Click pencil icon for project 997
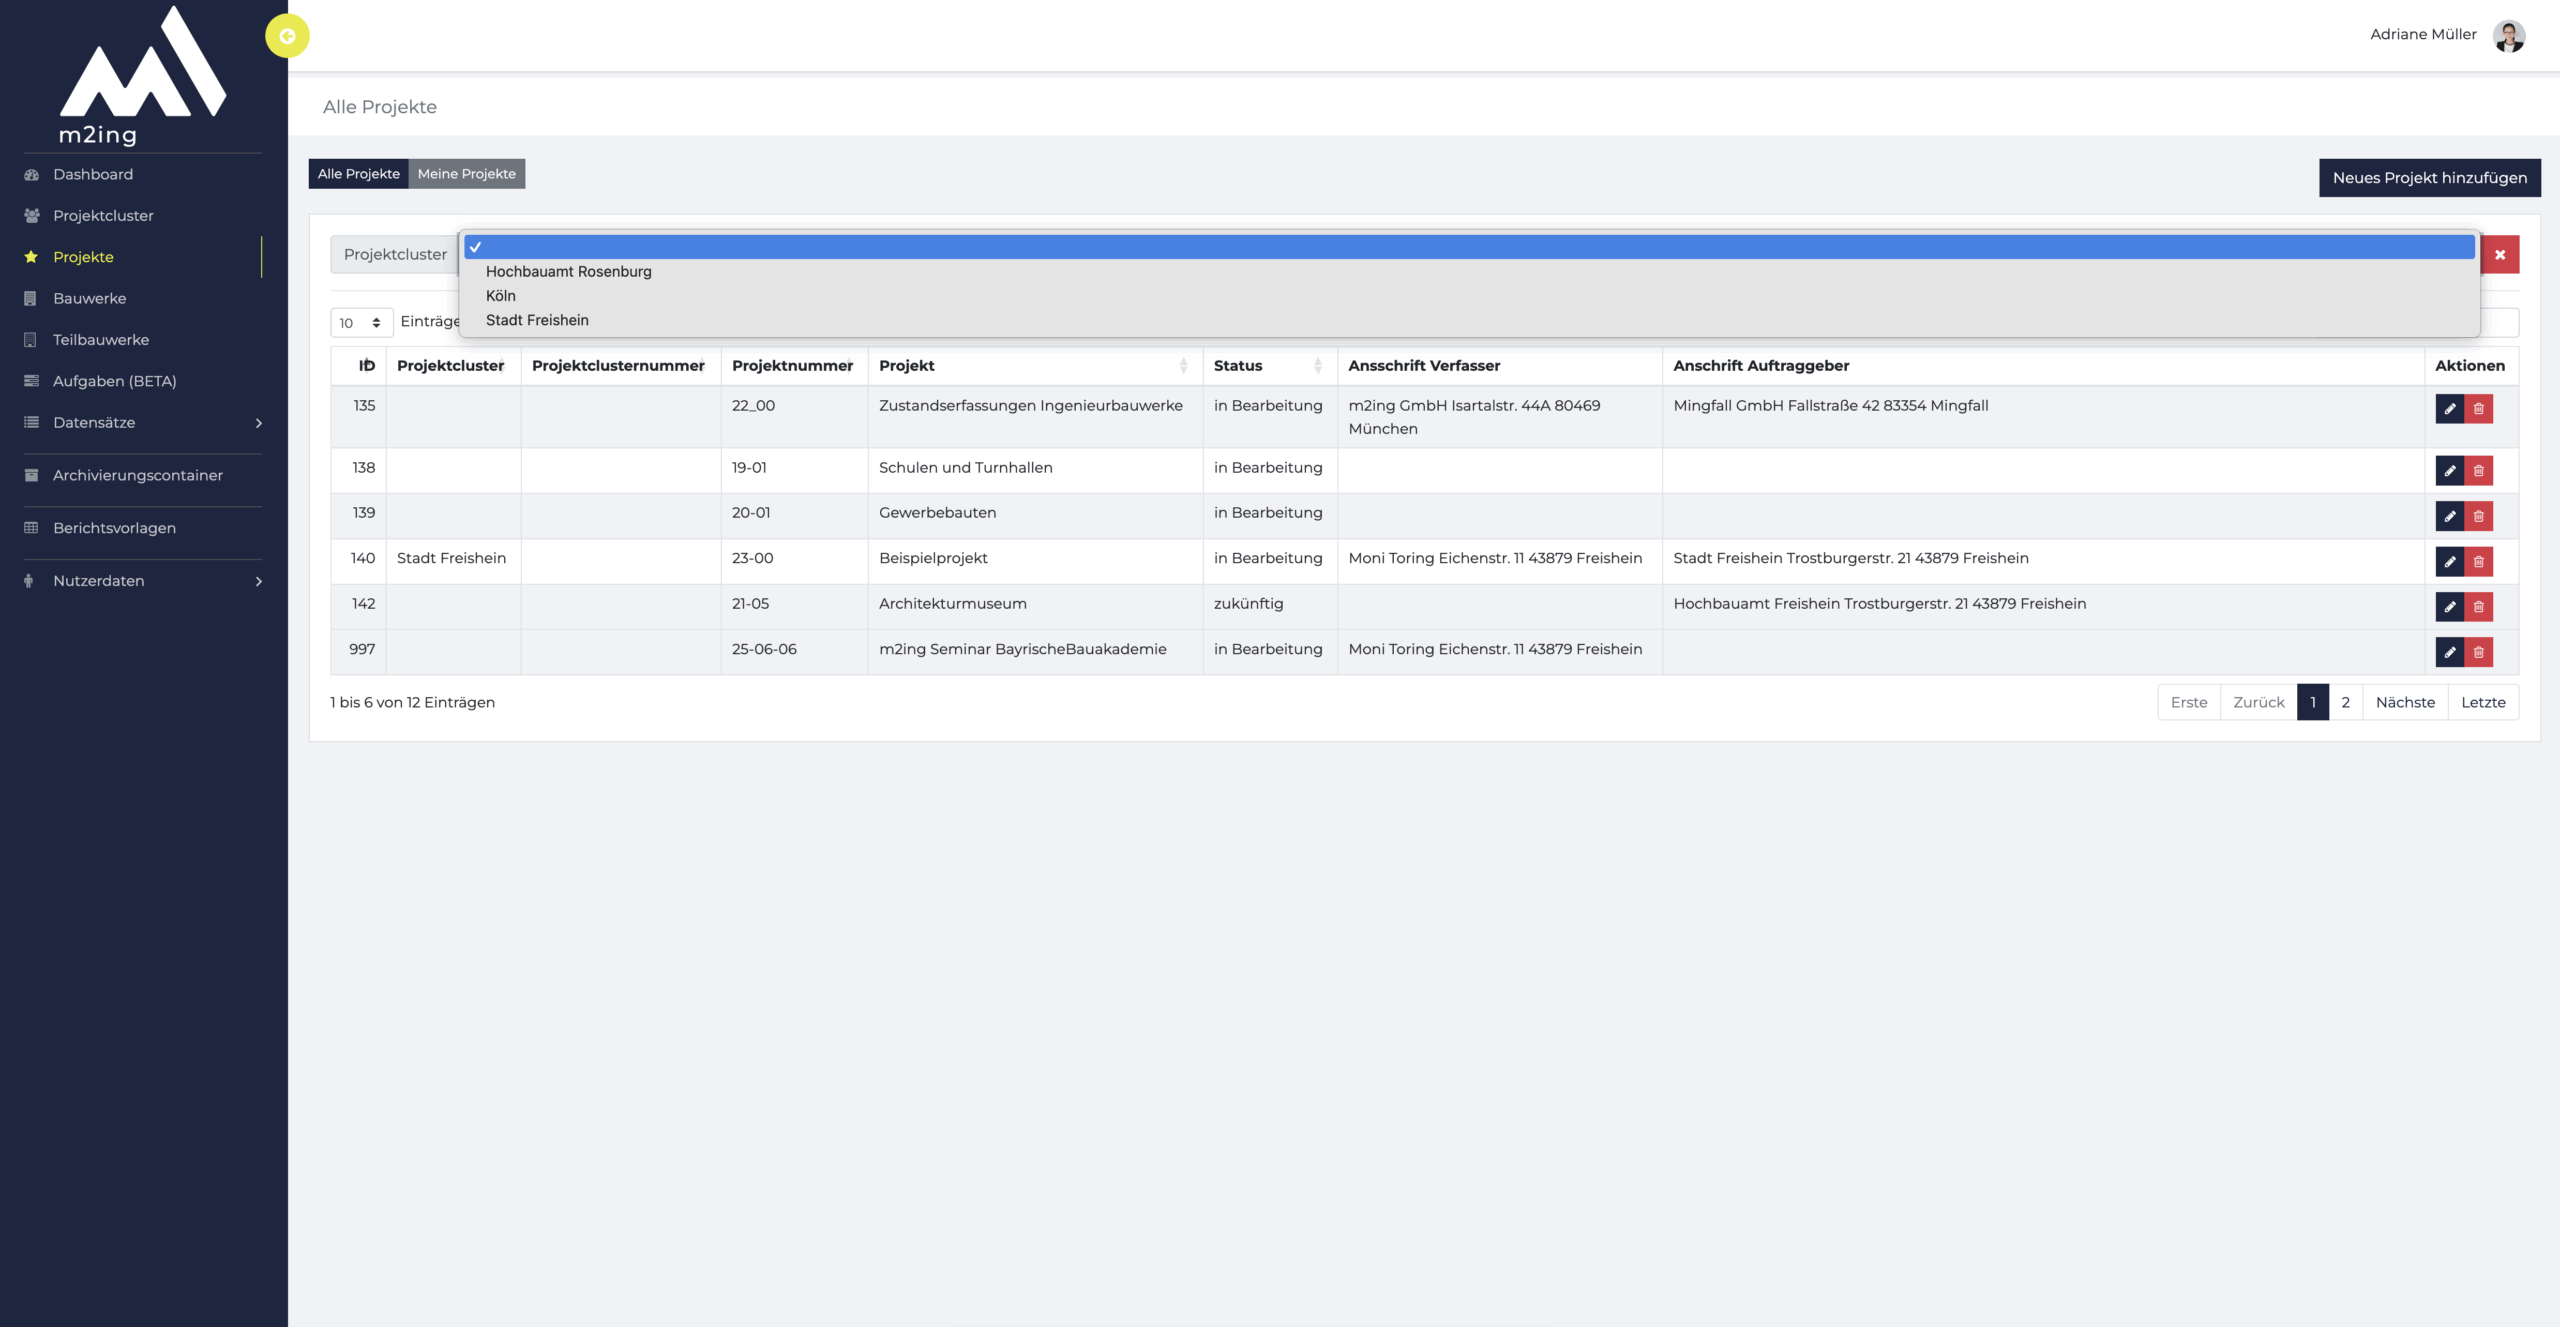 pos(2449,653)
